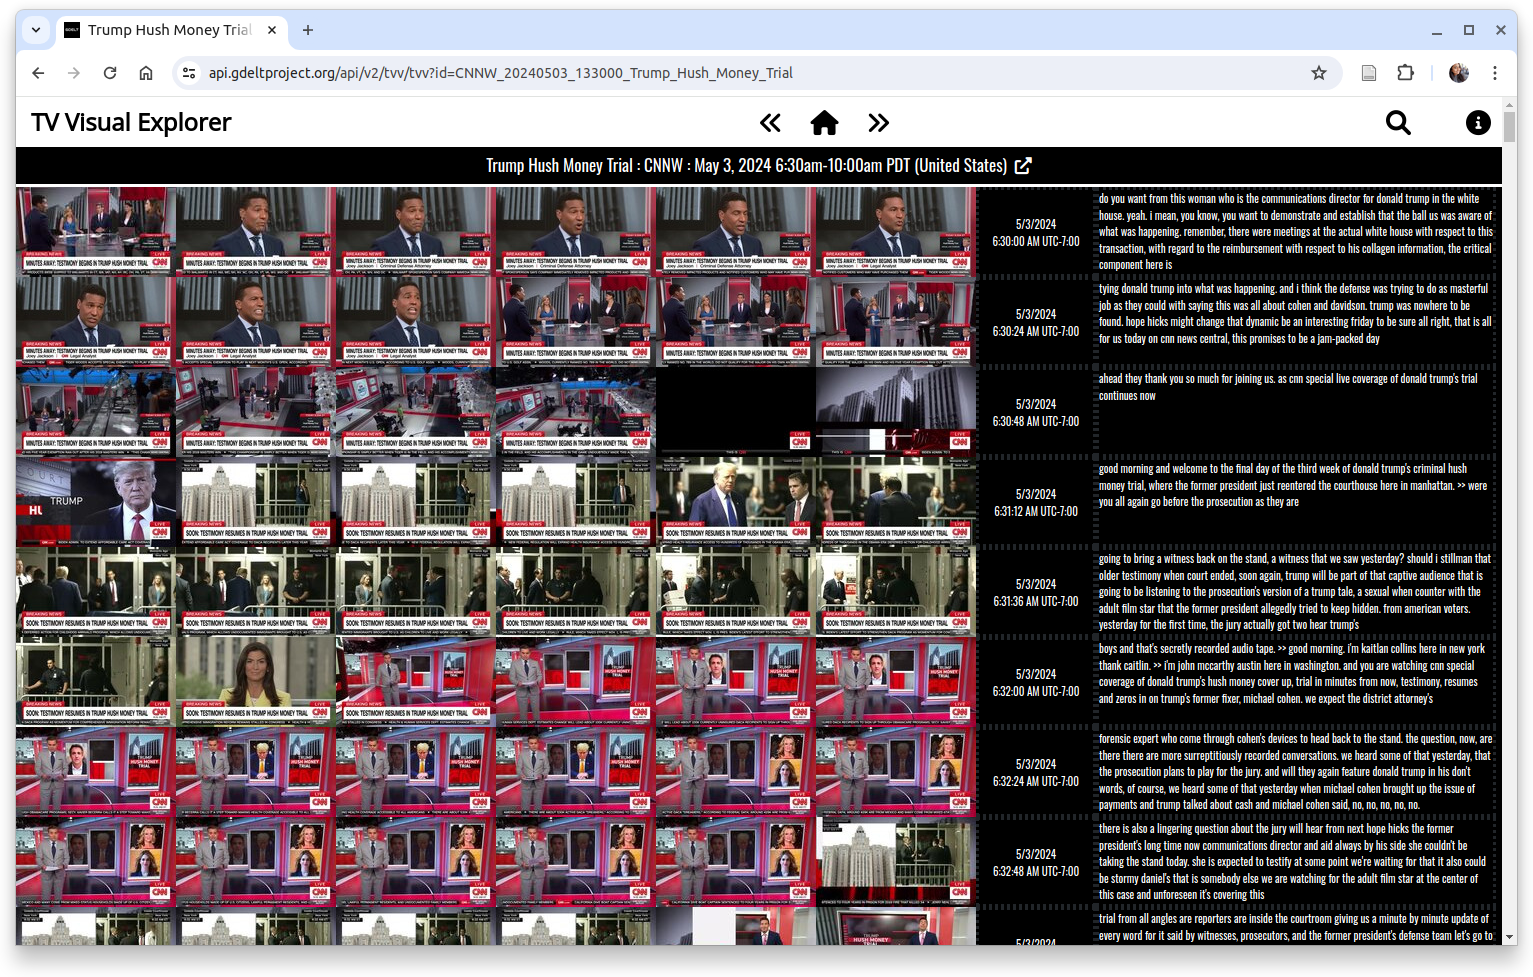Click the transcript starting 'going to bring a witness back'
Image resolution: width=1533 pixels, height=977 pixels.
pyautogui.click(x=1296, y=592)
